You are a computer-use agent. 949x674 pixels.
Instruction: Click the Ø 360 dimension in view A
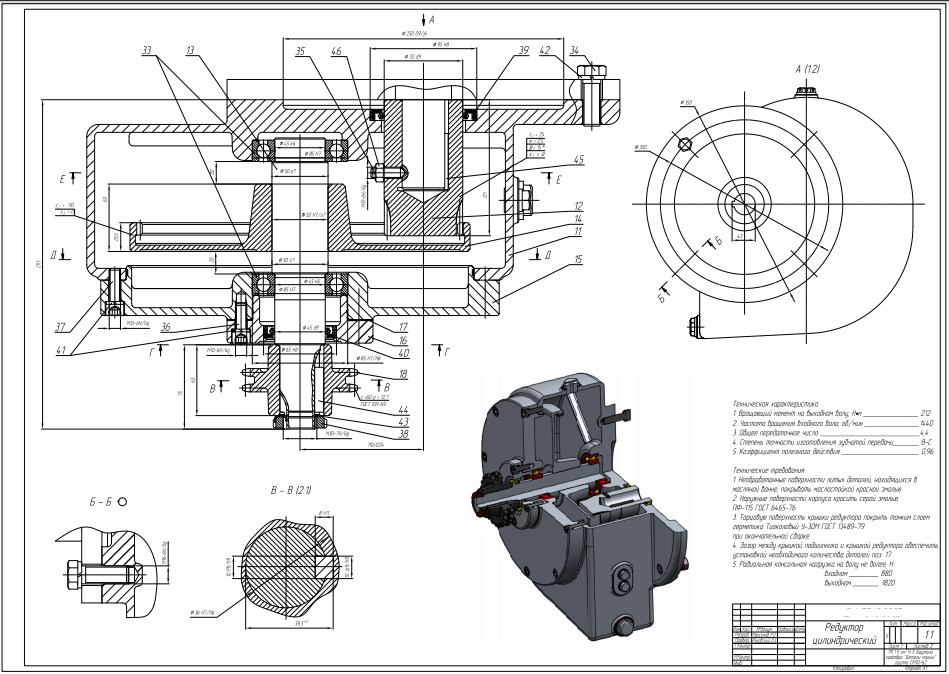687,103
